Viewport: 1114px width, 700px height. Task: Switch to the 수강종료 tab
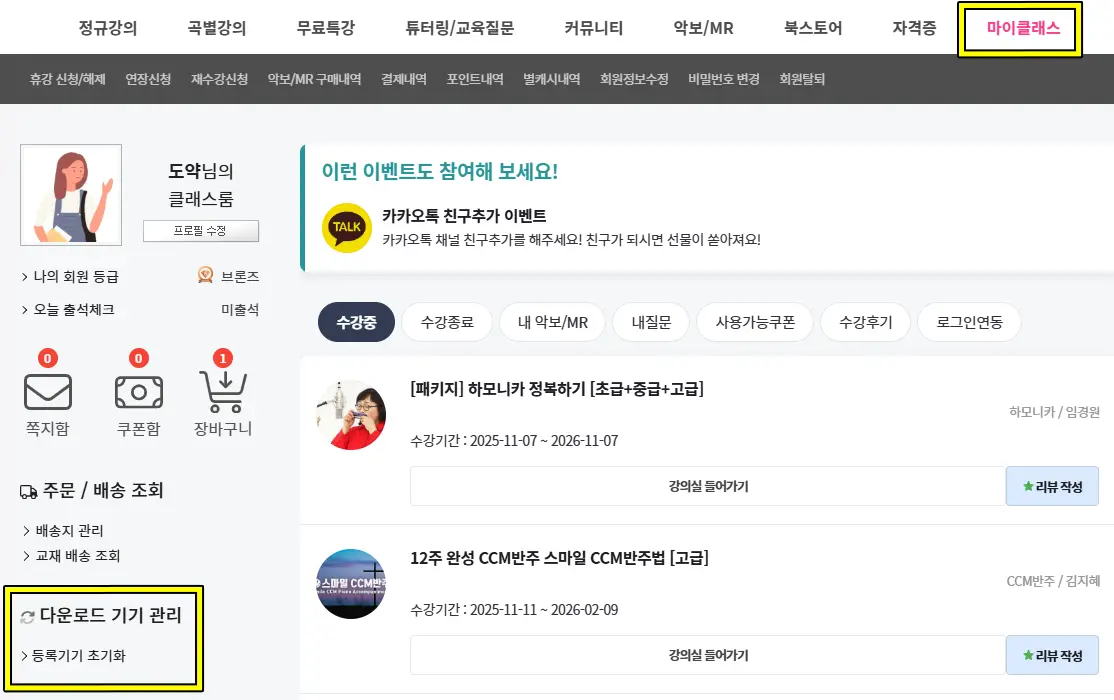click(x=447, y=323)
